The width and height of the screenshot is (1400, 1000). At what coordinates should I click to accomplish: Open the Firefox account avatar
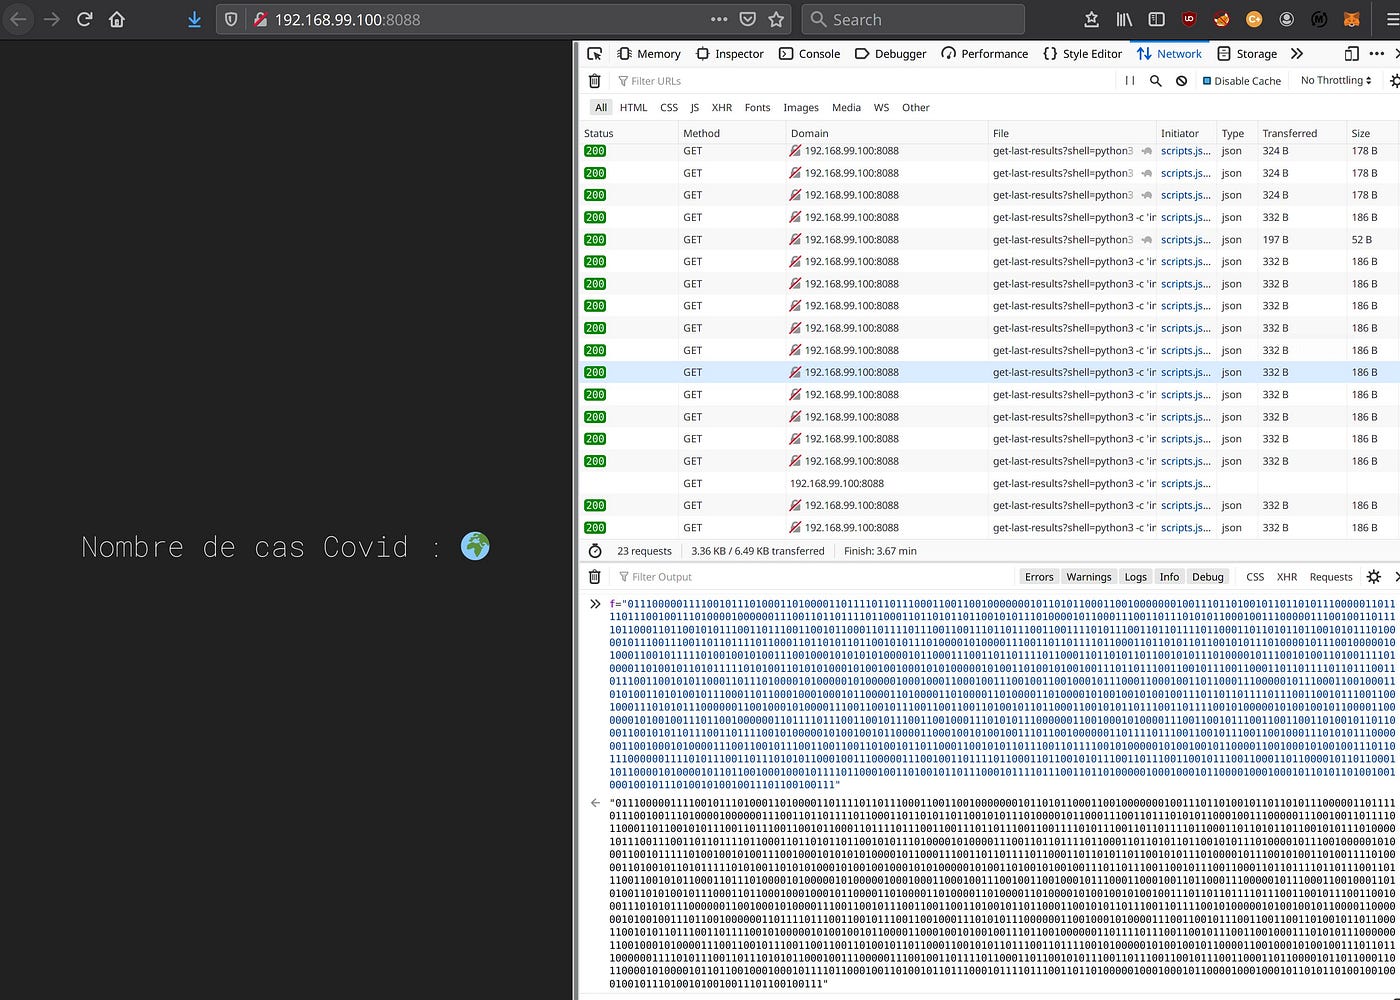(x=1286, y=19)
